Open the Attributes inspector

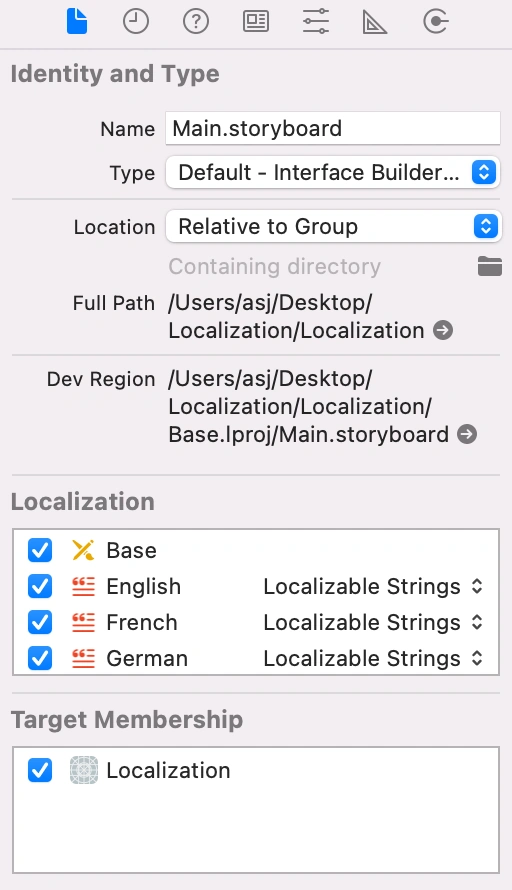pyautogui.click(x=316, y=22)
